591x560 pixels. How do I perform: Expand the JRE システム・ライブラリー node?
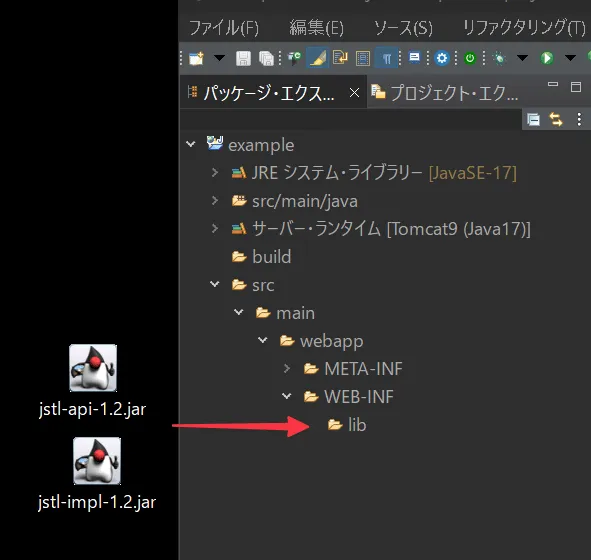[215, 173]
